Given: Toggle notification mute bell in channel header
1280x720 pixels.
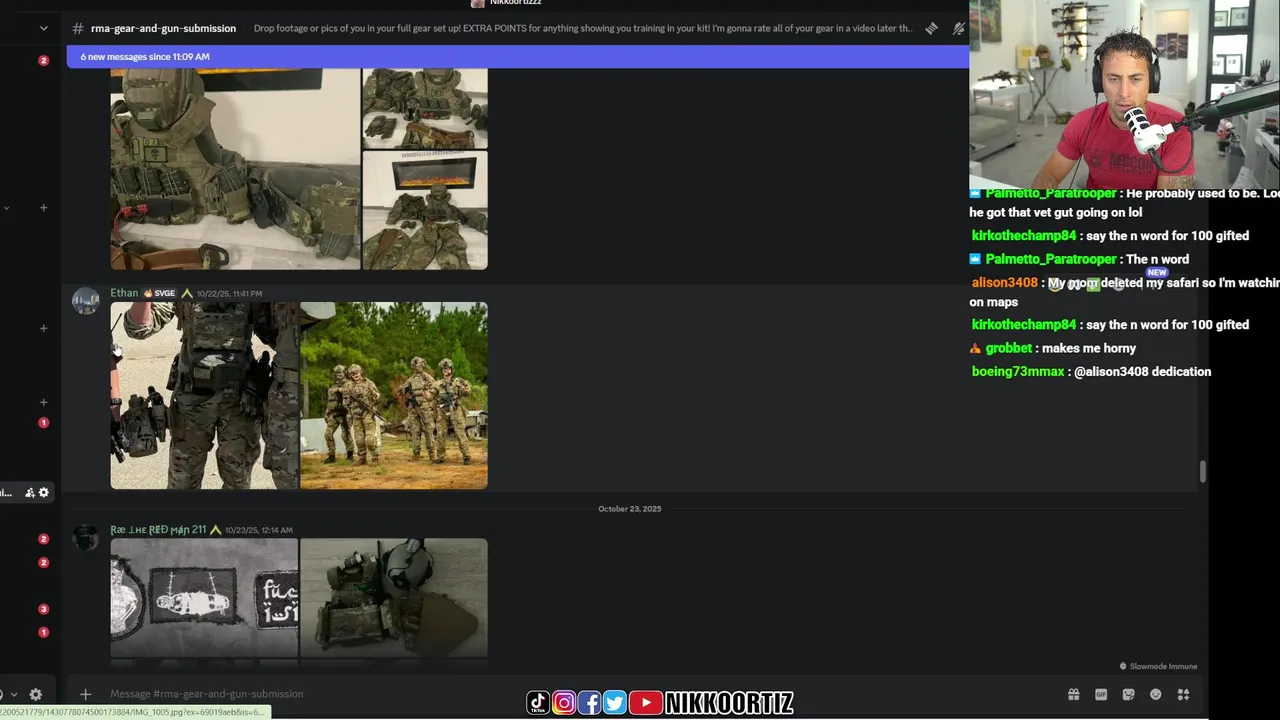Looking at the screenshot, I should [x=959, y=28].
